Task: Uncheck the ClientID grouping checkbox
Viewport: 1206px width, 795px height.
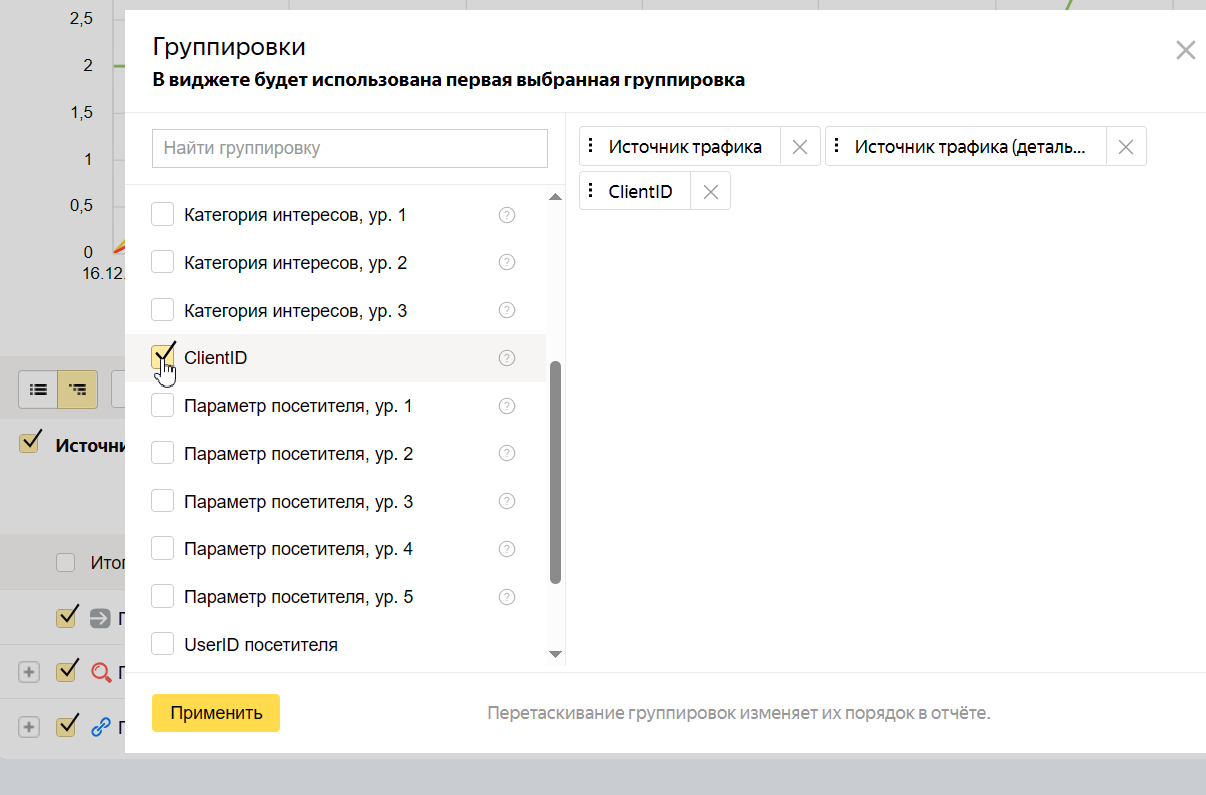Action: (162, 357)
